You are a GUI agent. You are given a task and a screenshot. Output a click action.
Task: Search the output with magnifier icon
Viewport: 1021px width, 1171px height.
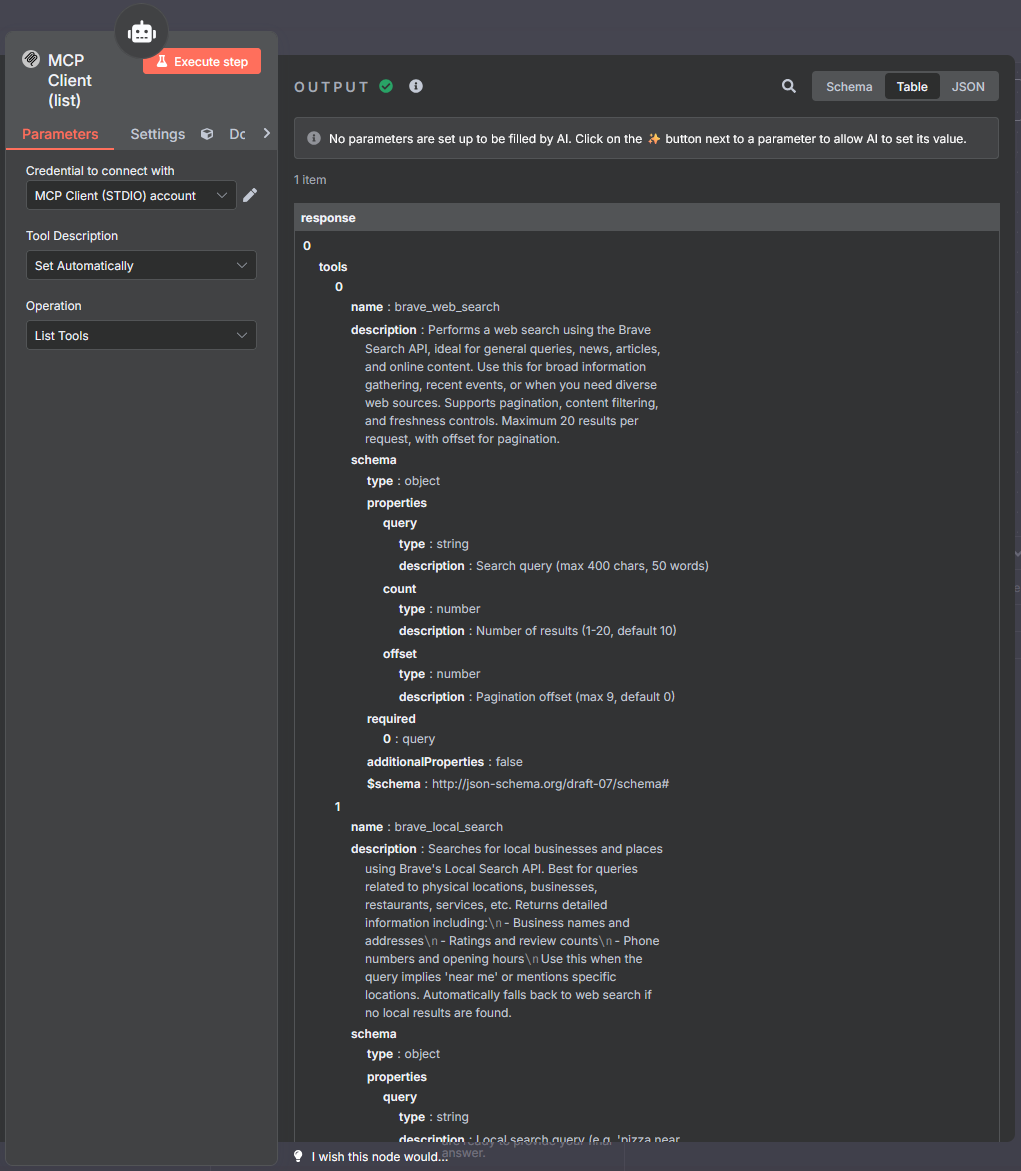(789, 87)
